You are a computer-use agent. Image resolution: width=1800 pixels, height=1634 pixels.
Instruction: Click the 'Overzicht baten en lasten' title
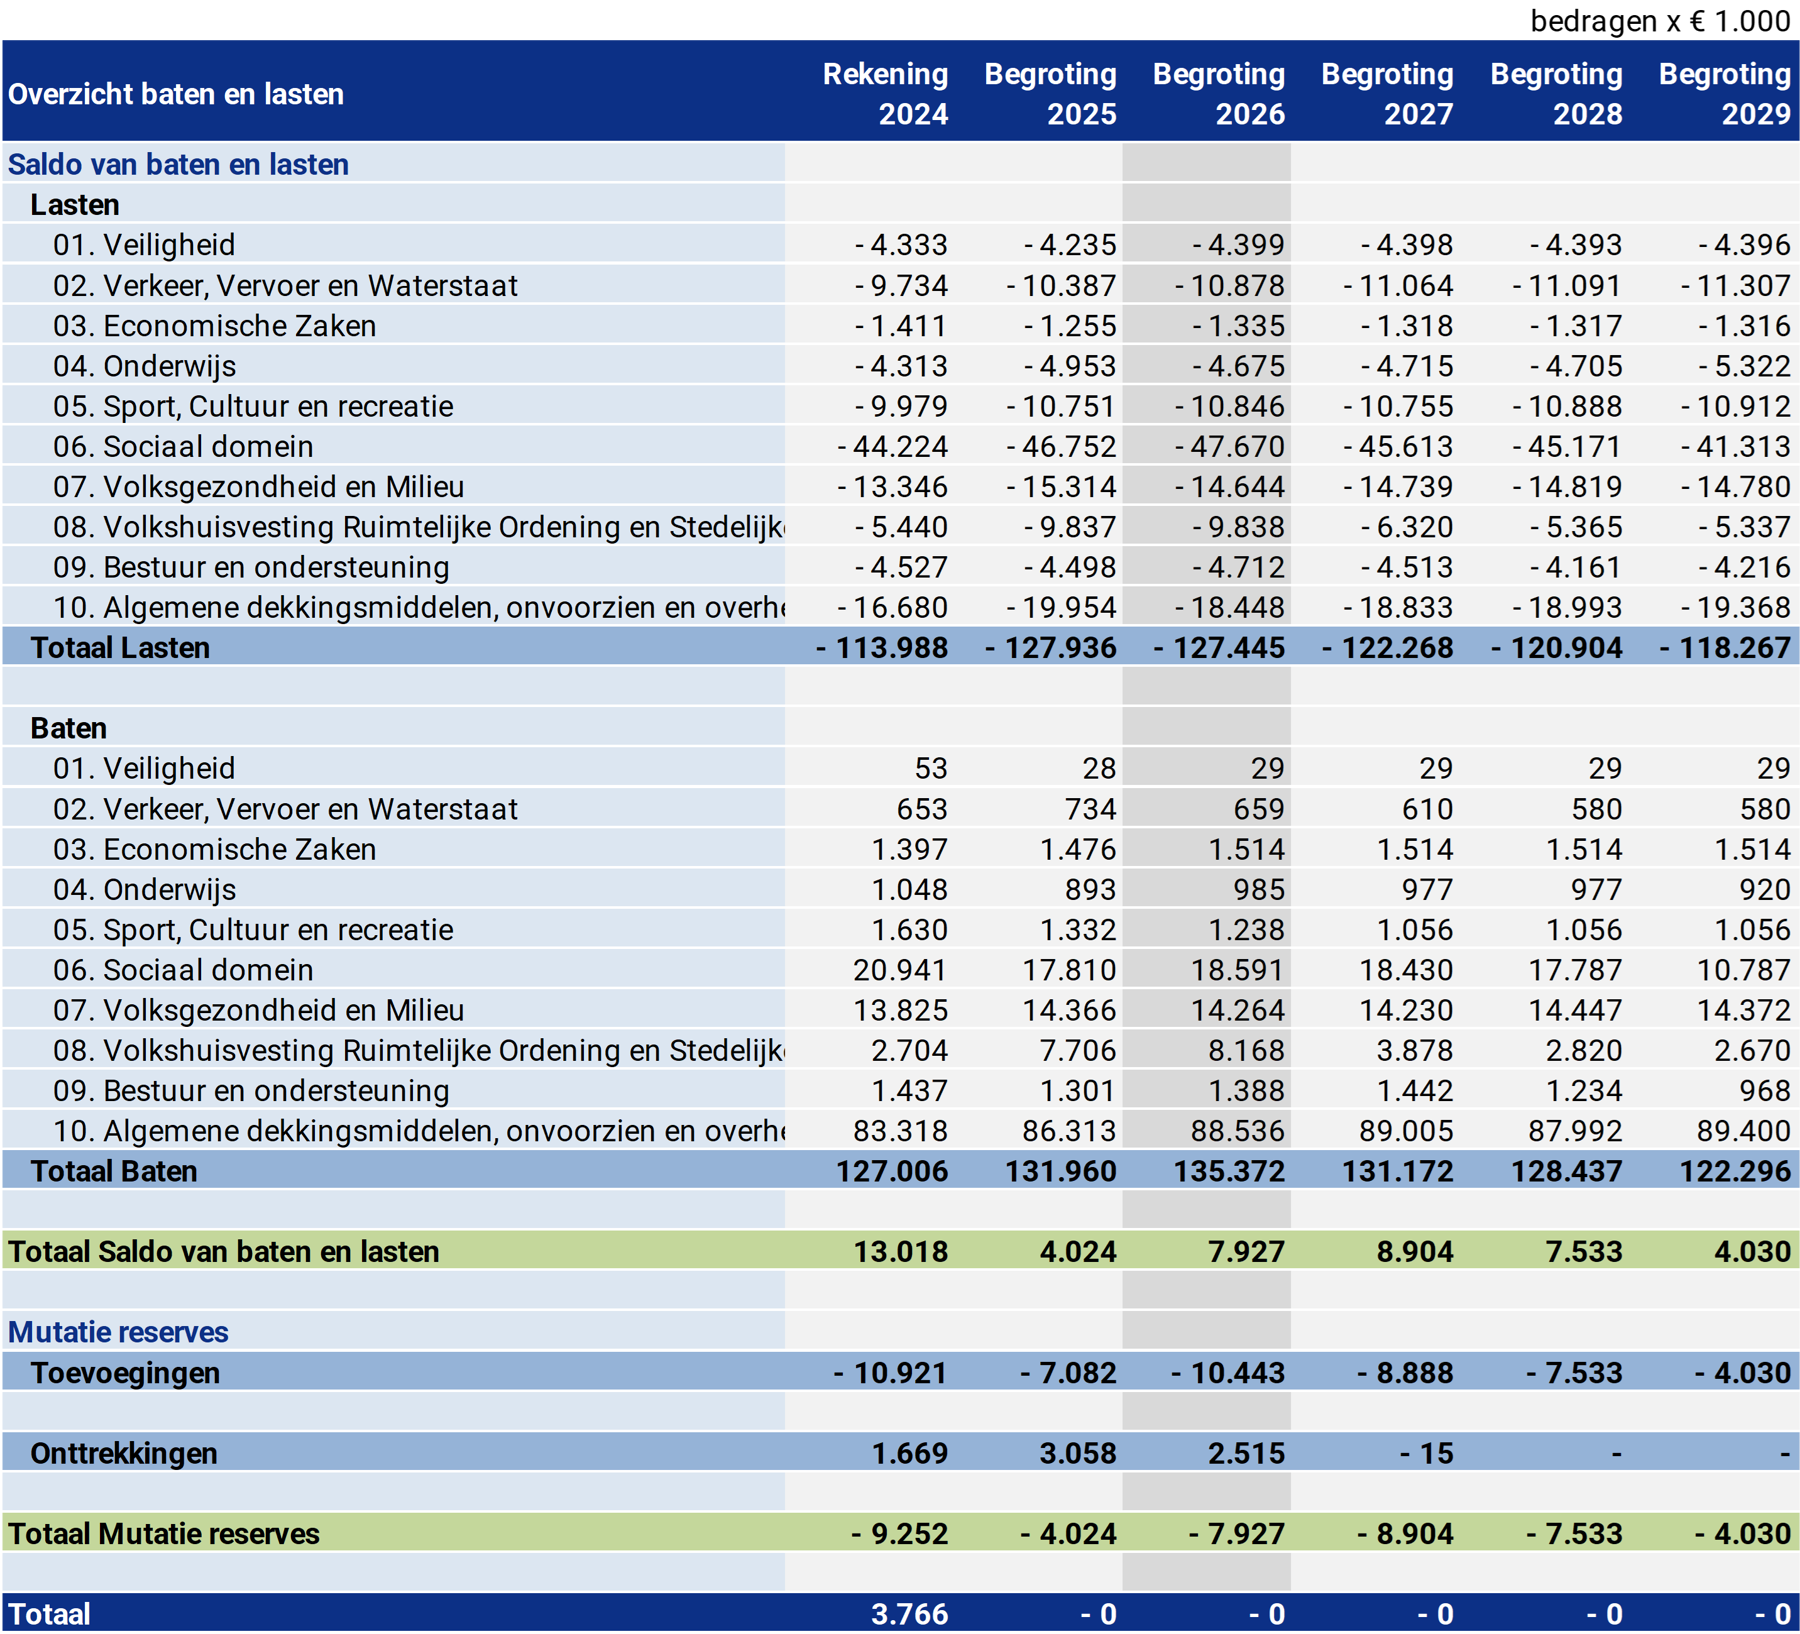coord(176,94)
